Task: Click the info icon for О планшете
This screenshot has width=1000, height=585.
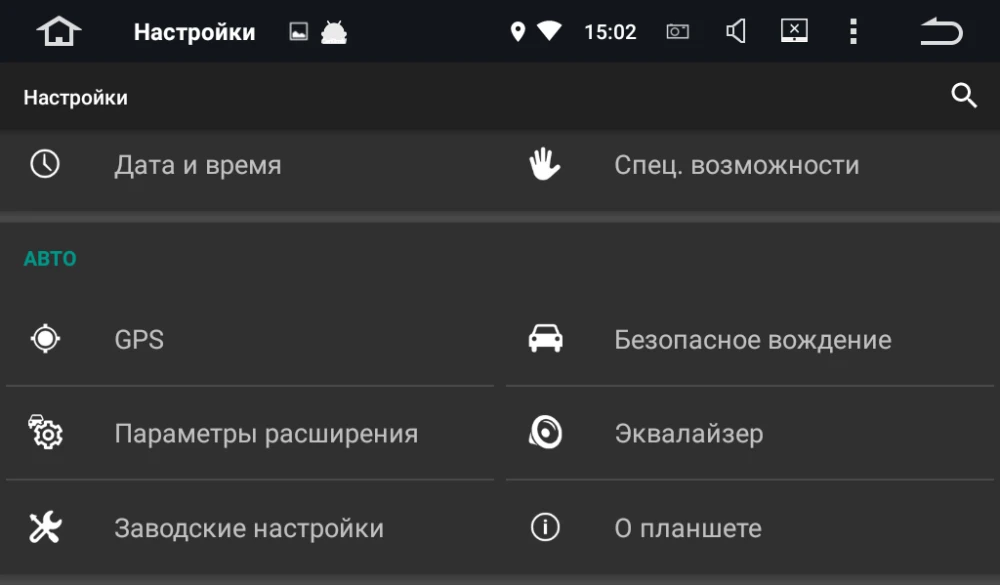Action: (545, 527)
